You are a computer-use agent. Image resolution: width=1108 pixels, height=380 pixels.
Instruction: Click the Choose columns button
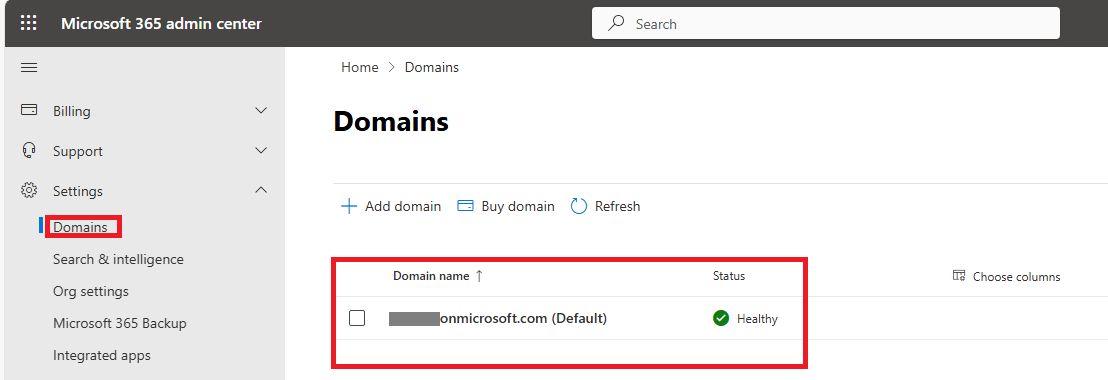1006,276
